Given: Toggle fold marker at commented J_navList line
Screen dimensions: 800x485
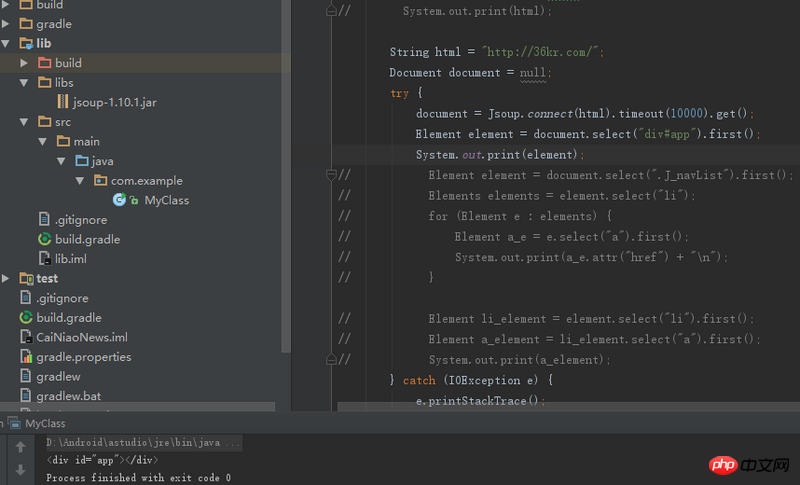Looking at the screenshot, I should 331,175.
